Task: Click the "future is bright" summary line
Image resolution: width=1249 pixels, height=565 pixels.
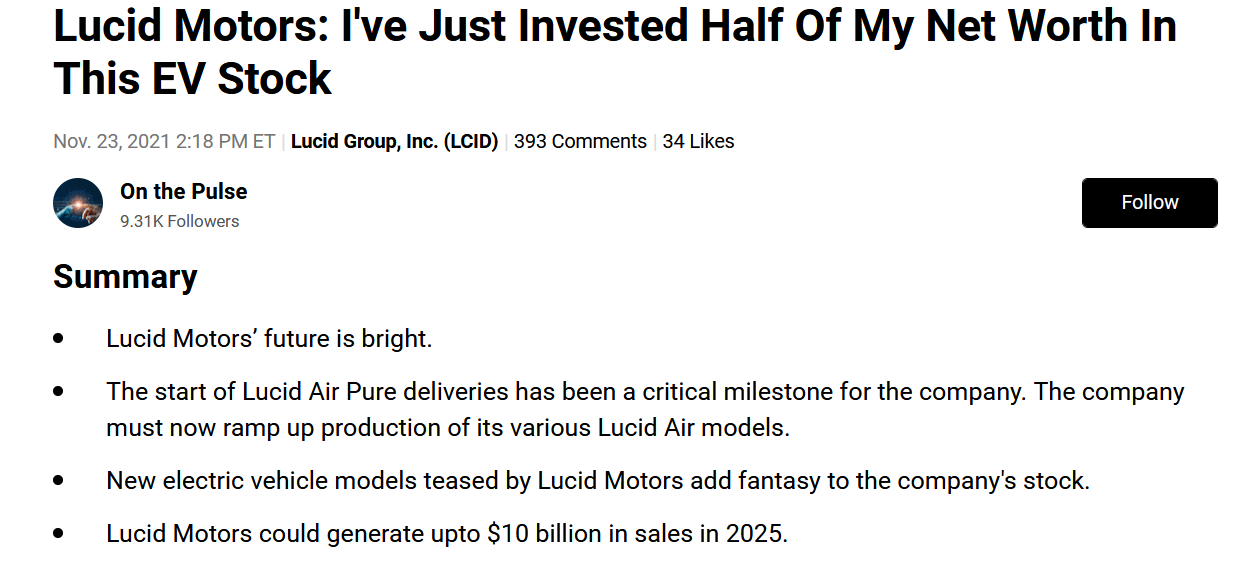Action: click(269, 339)
